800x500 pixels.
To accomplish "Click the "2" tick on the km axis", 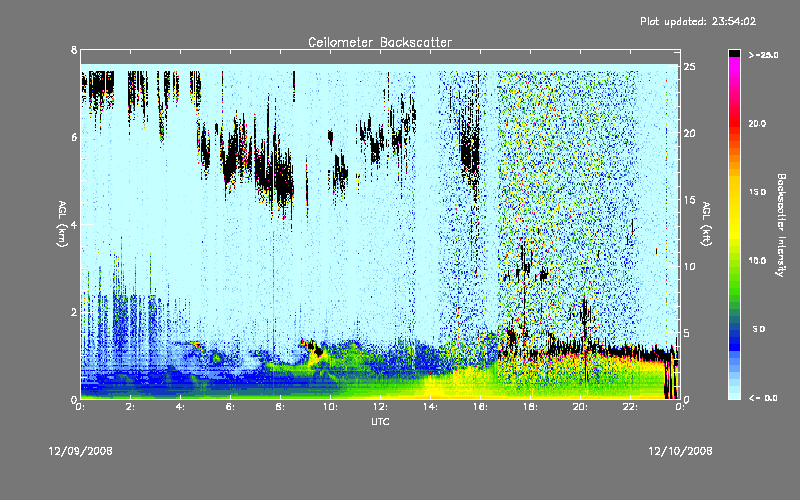I will pyautogui.click(x=74, y=312).
